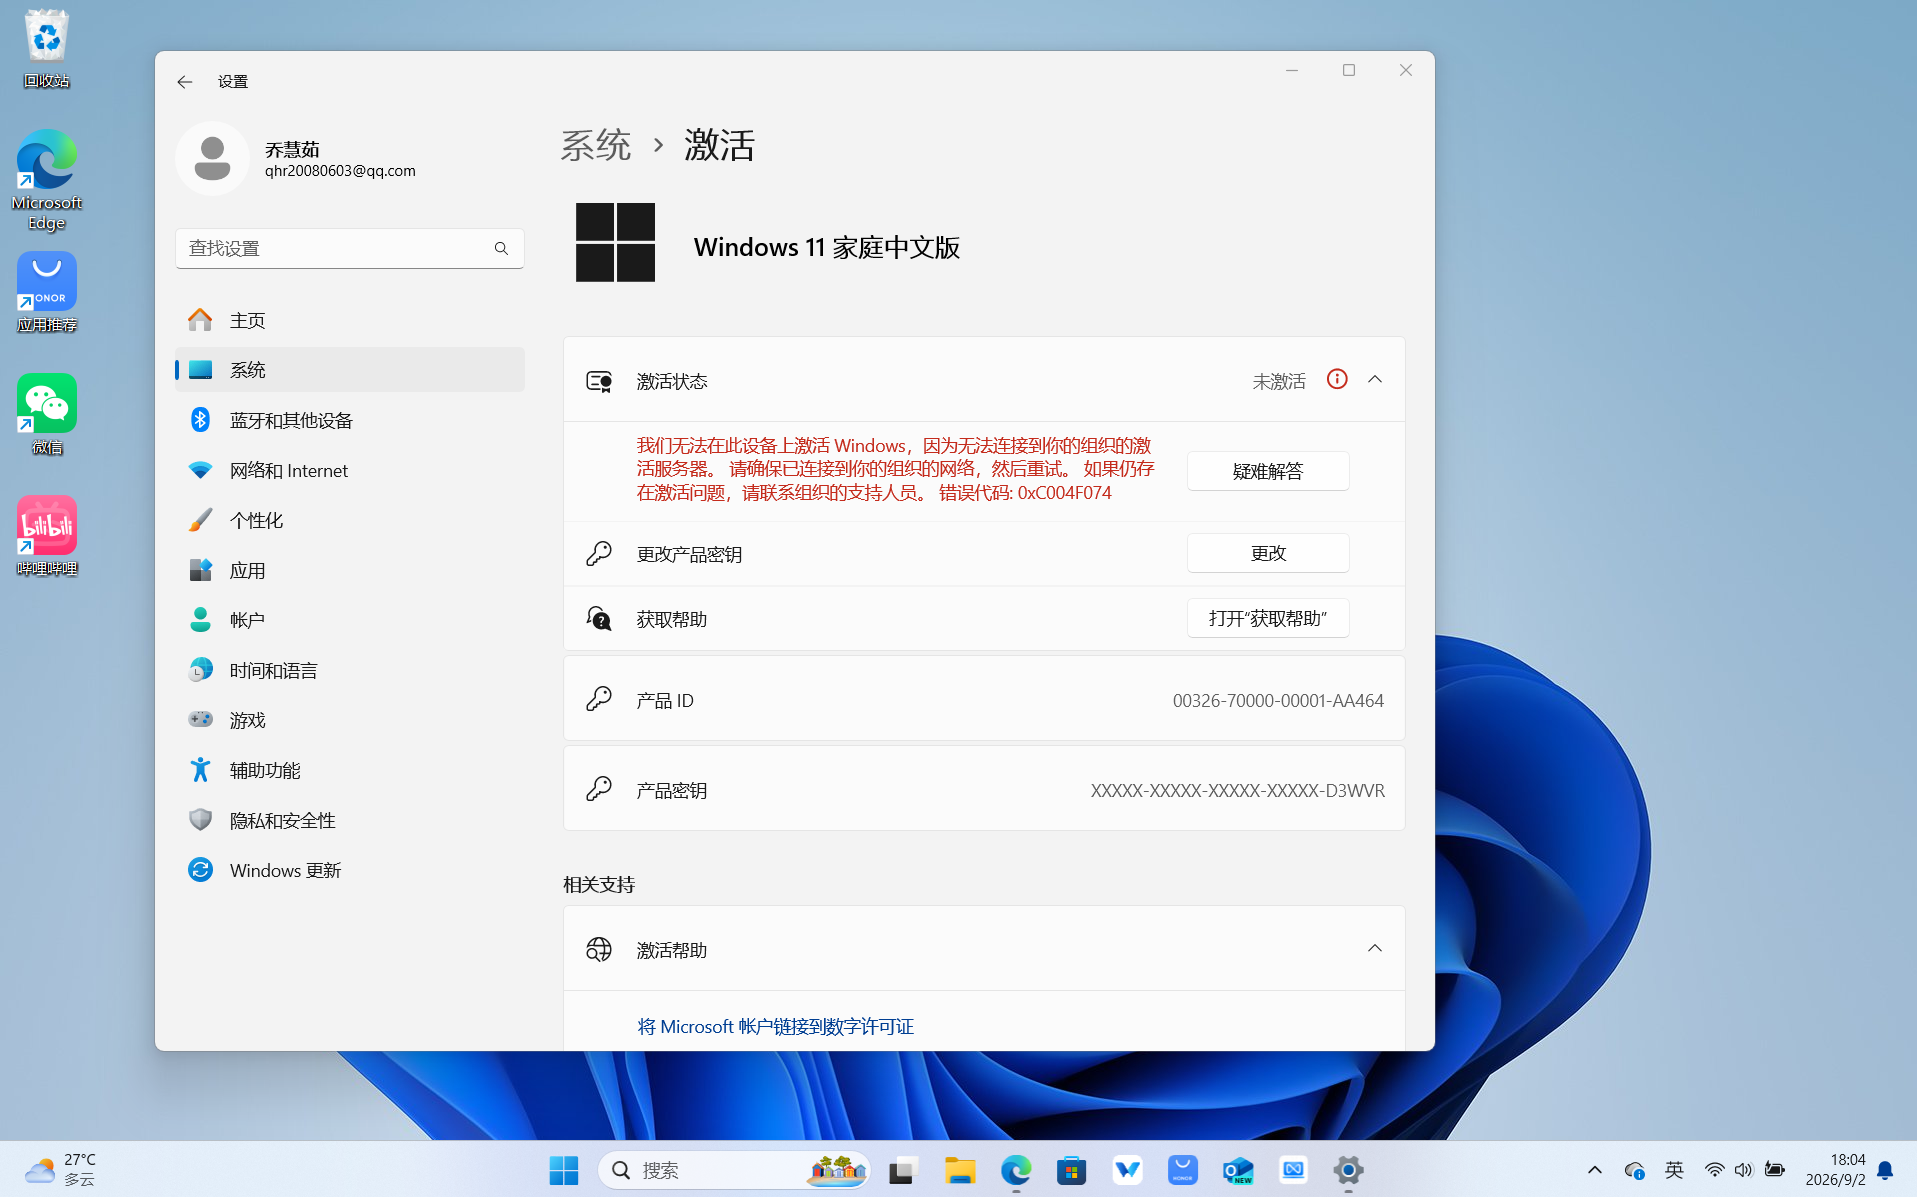Click 系统 in the breadcrumb
Image resolution: width=1917 pixels, height=1197 pixels.
[596, 145]
